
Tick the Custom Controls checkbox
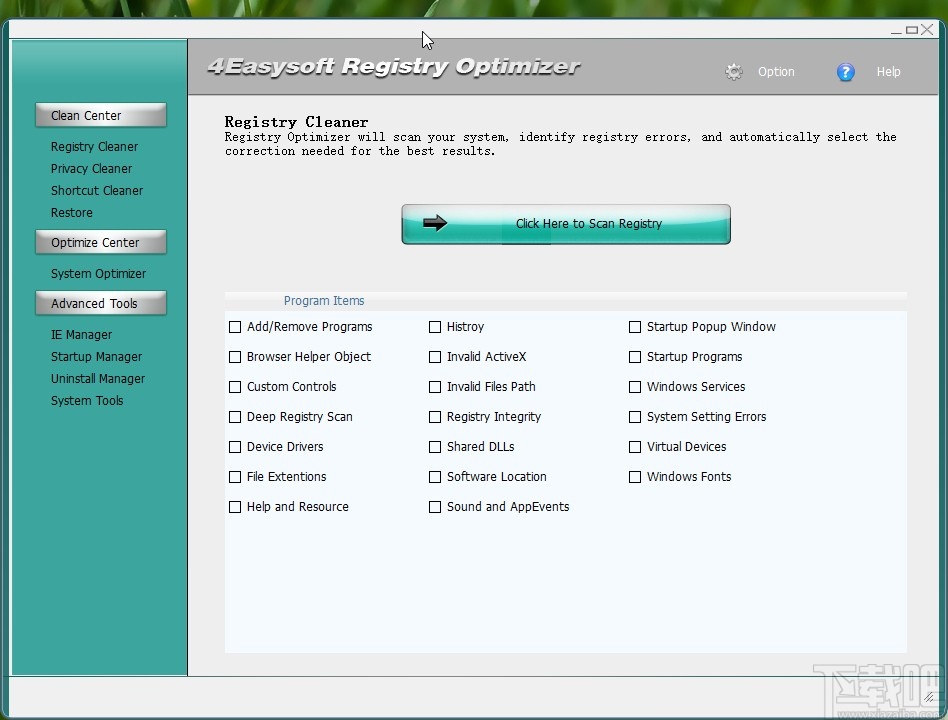coord(235,387)
